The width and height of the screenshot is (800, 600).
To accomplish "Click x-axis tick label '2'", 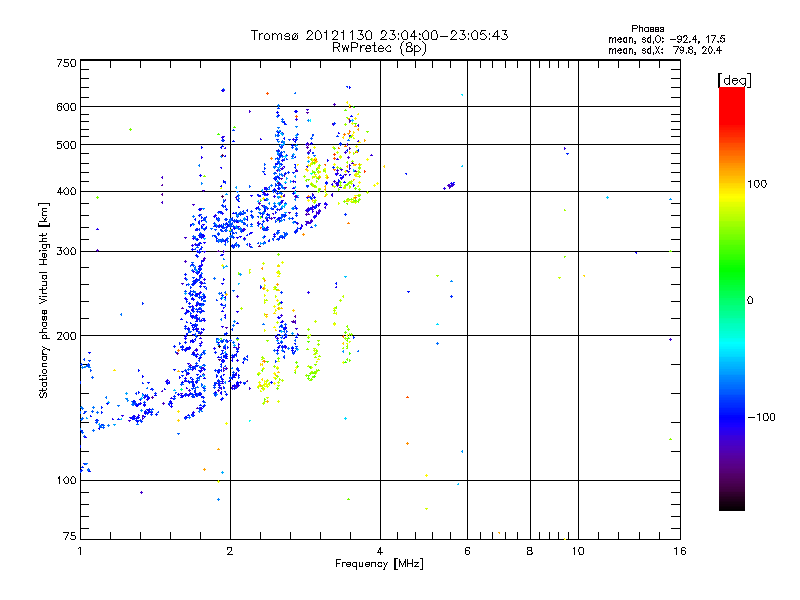I will click(x=230, y=551).
